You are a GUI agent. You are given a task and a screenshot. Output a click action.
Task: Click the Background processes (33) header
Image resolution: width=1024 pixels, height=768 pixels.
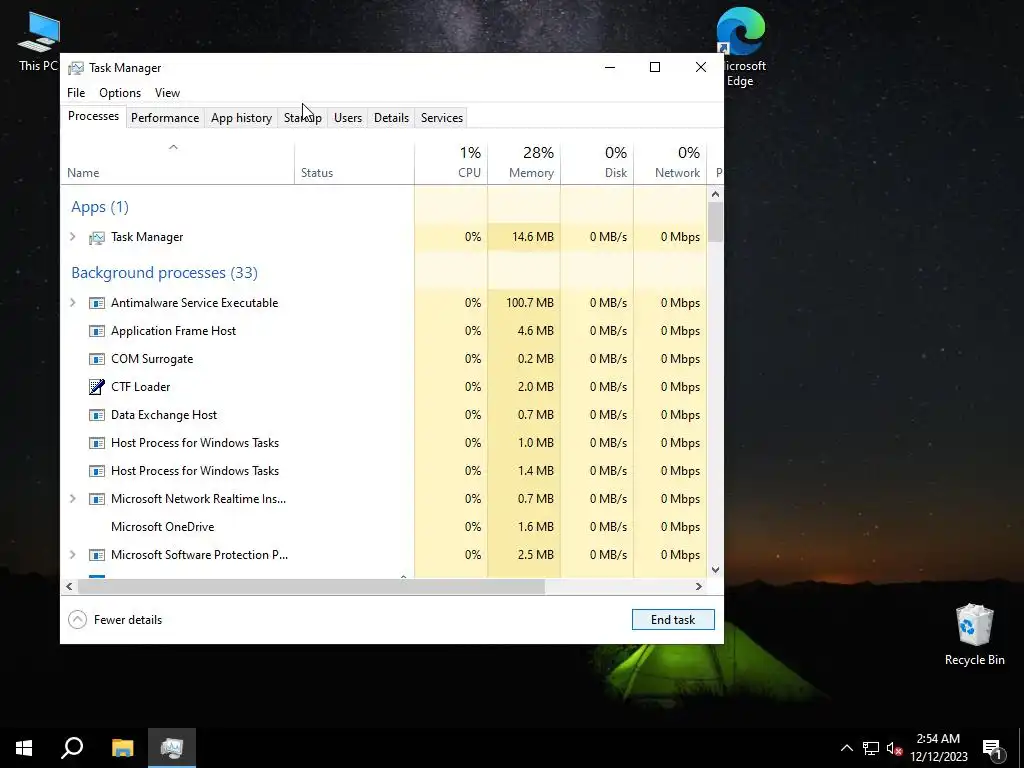tap(165, 273)
